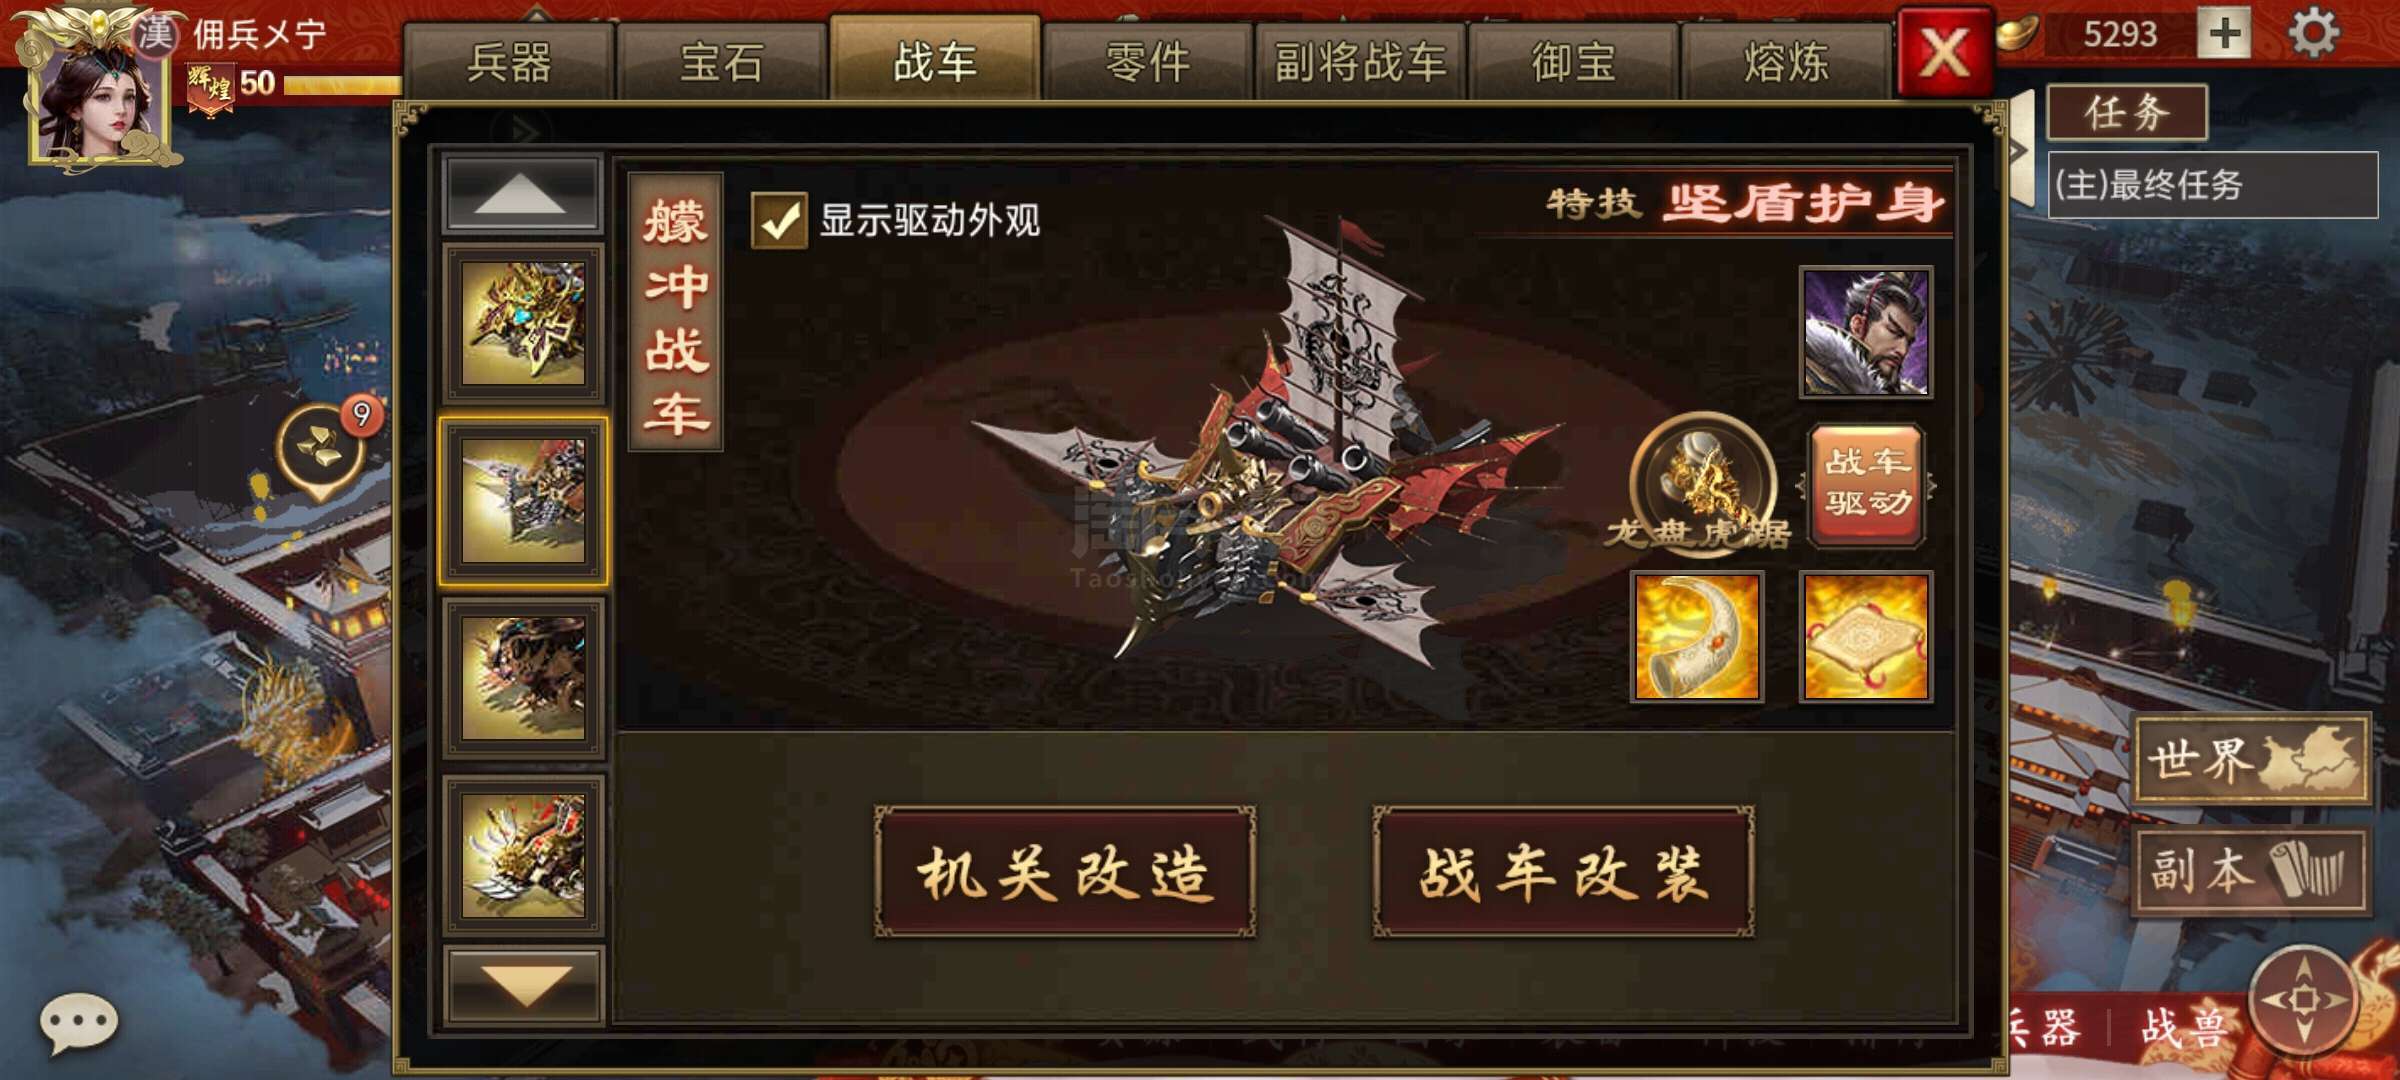Screen dimensions: 2400x1080
Task: Tap the compass navigation icon
Action: (x=2304, y=999)
